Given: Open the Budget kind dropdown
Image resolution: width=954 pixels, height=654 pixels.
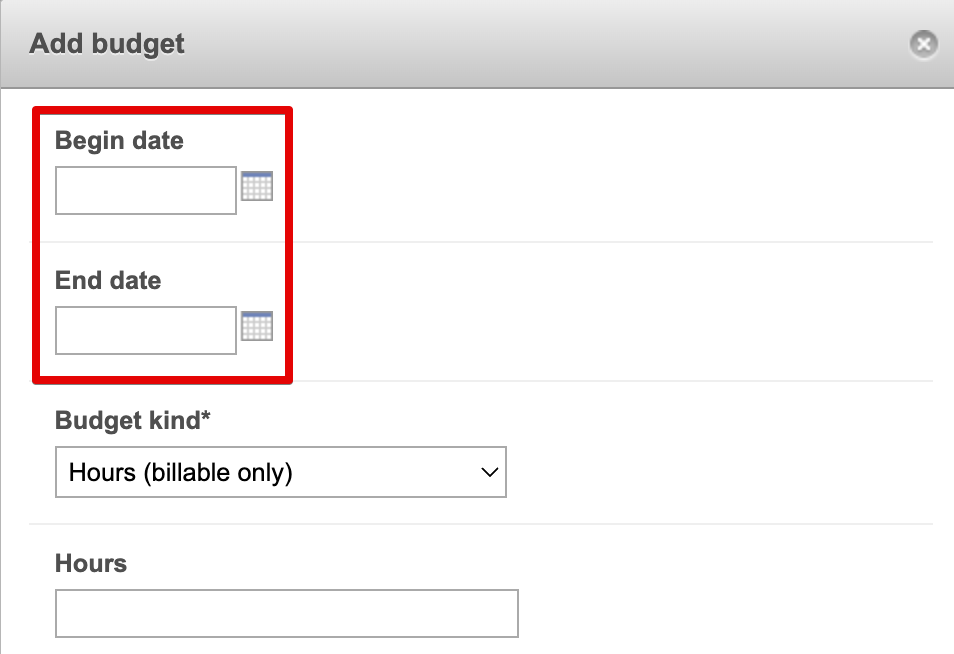Looking at the screenshot, I should click(281, 472).
